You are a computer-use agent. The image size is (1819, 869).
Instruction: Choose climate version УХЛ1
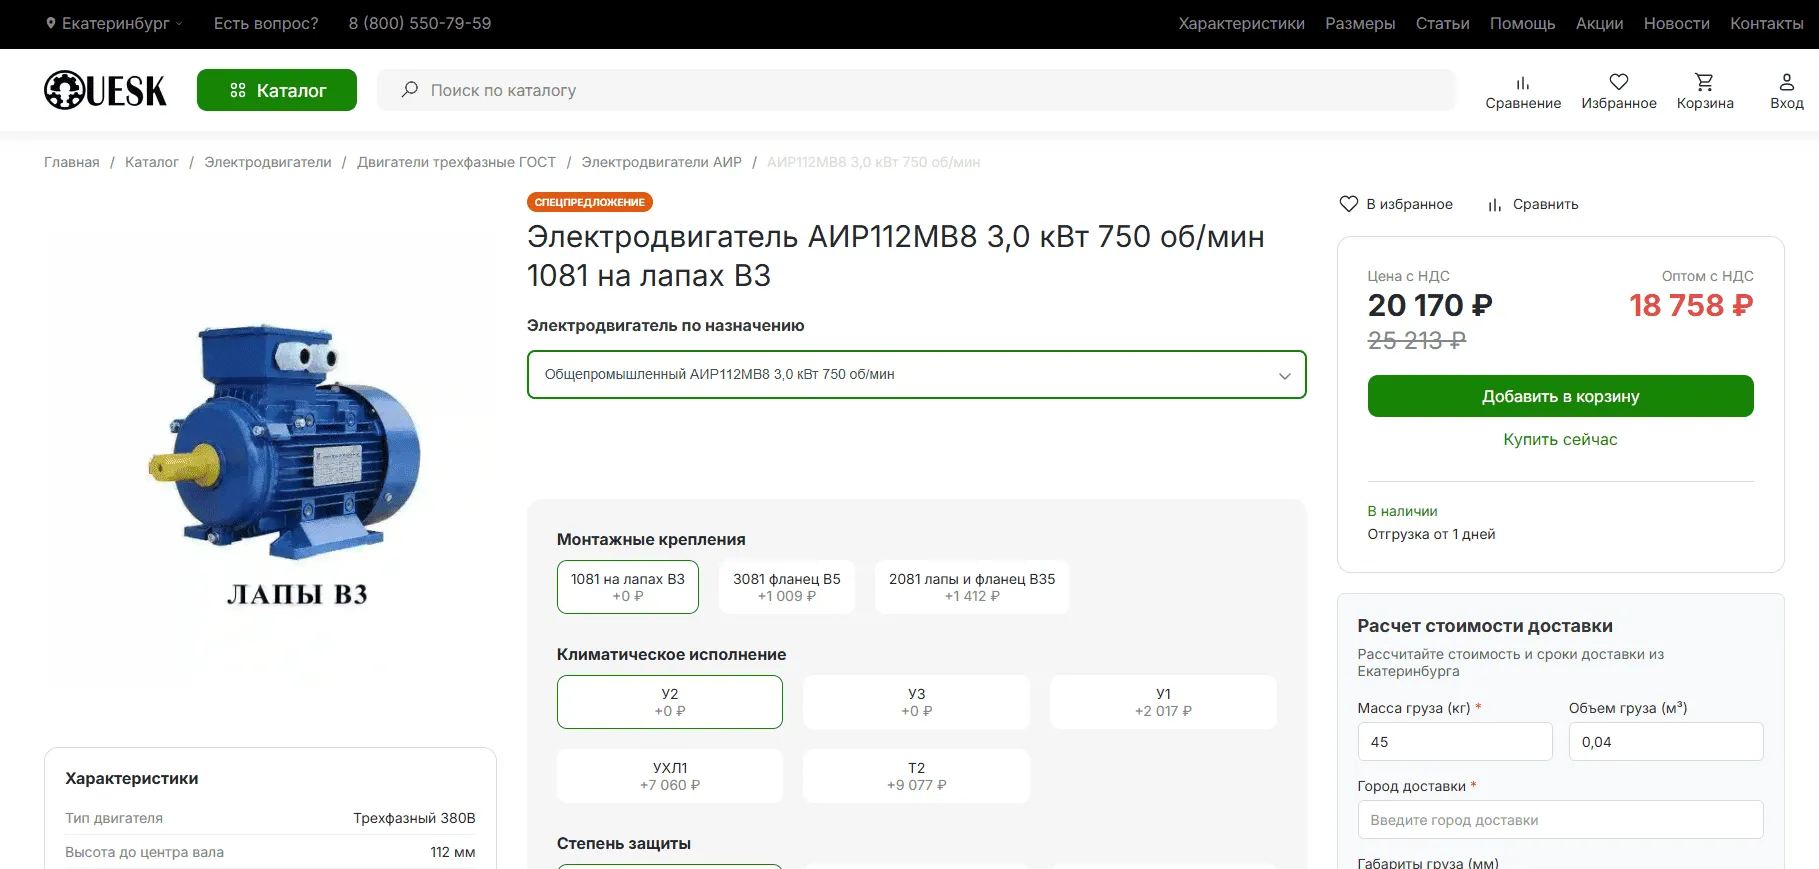pos(669,776)
